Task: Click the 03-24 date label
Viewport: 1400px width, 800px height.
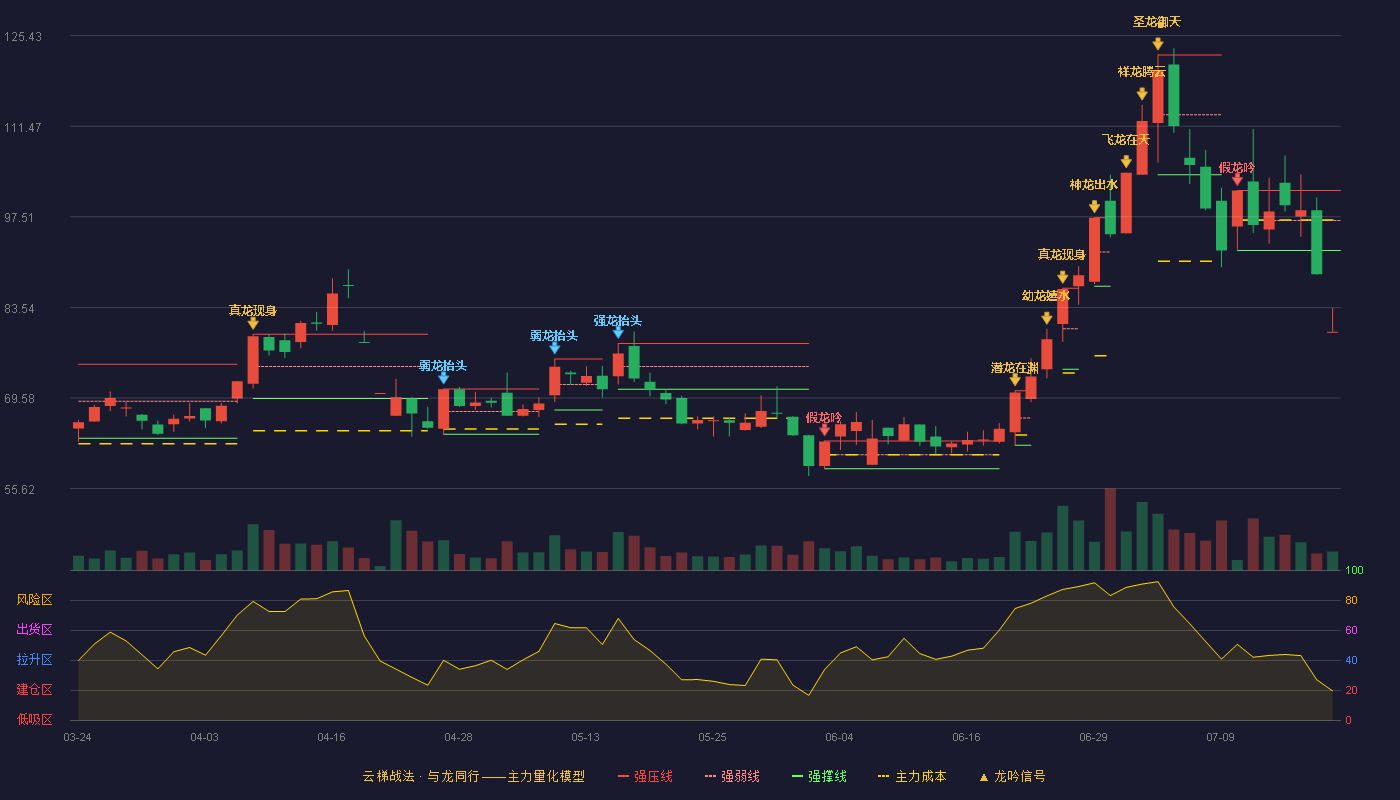Action: click(77, 737)
